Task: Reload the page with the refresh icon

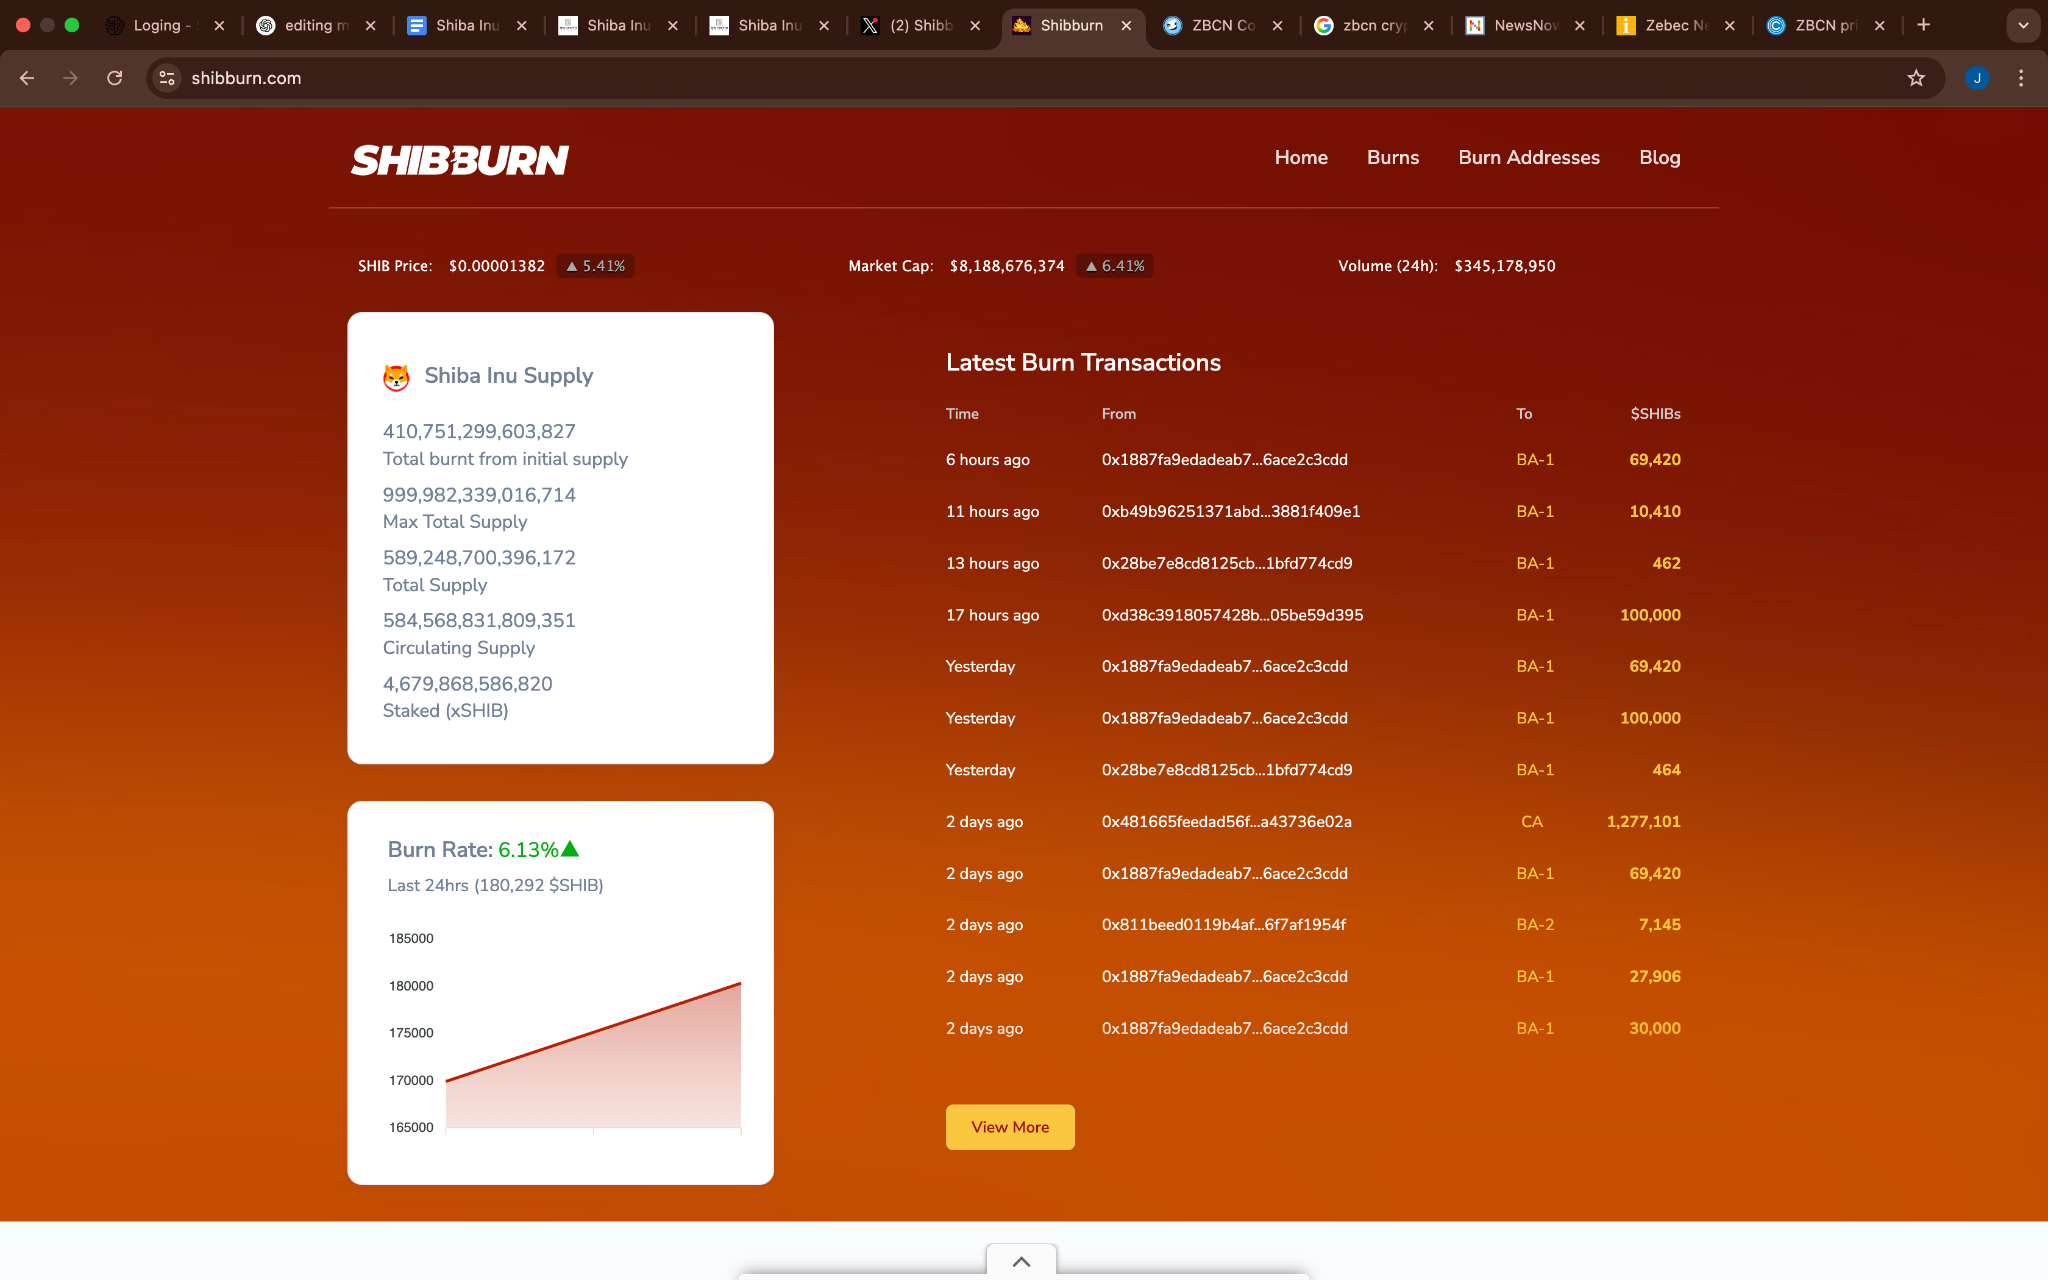Action: [115, 78]
